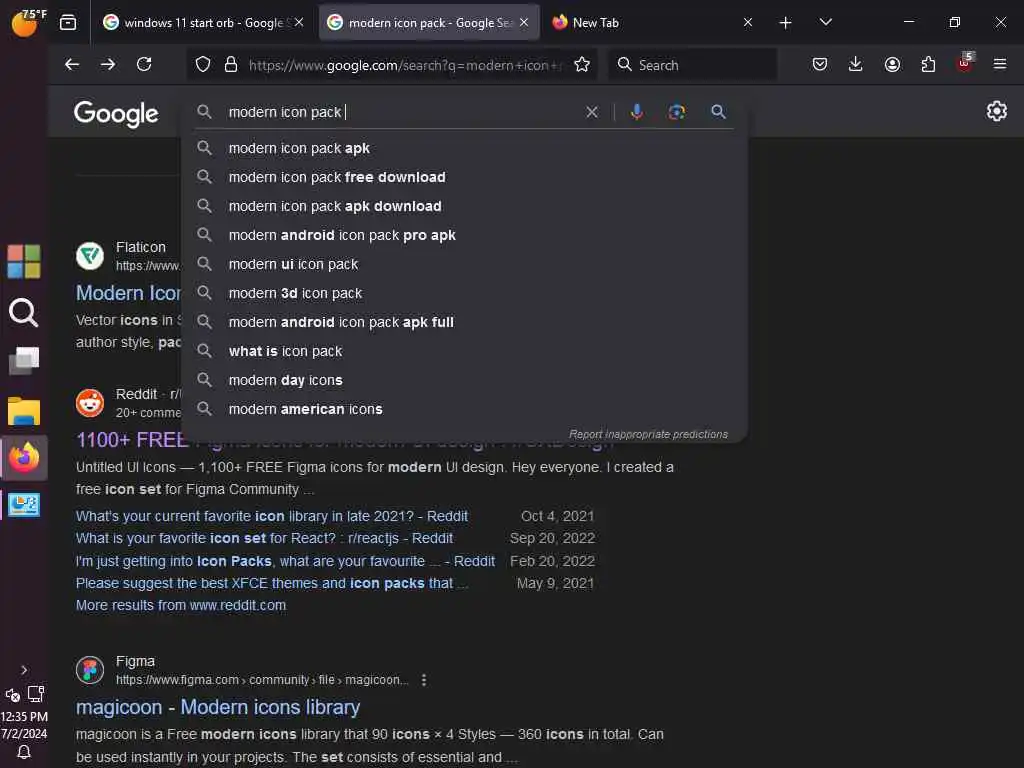
Task: Click the Firefox Search box
Action: coord(692,65)
